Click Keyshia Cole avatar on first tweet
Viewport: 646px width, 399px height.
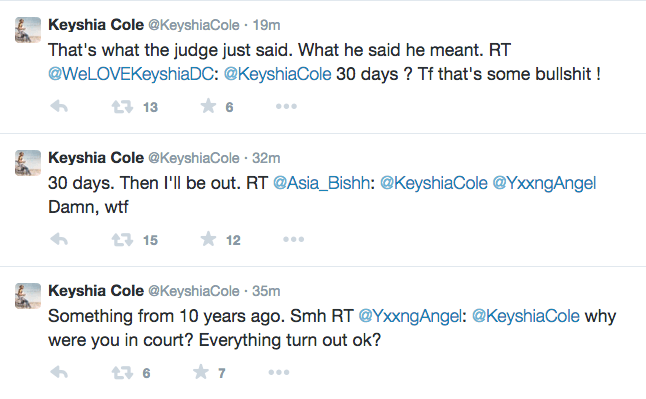coord(28,30)
